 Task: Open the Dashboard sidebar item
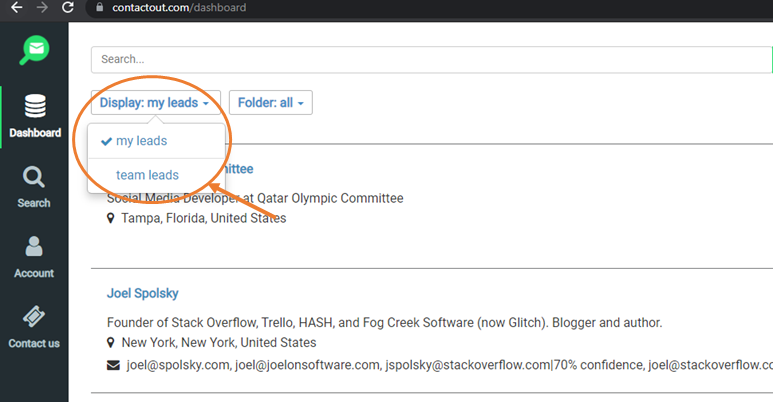tap(35, 116)
